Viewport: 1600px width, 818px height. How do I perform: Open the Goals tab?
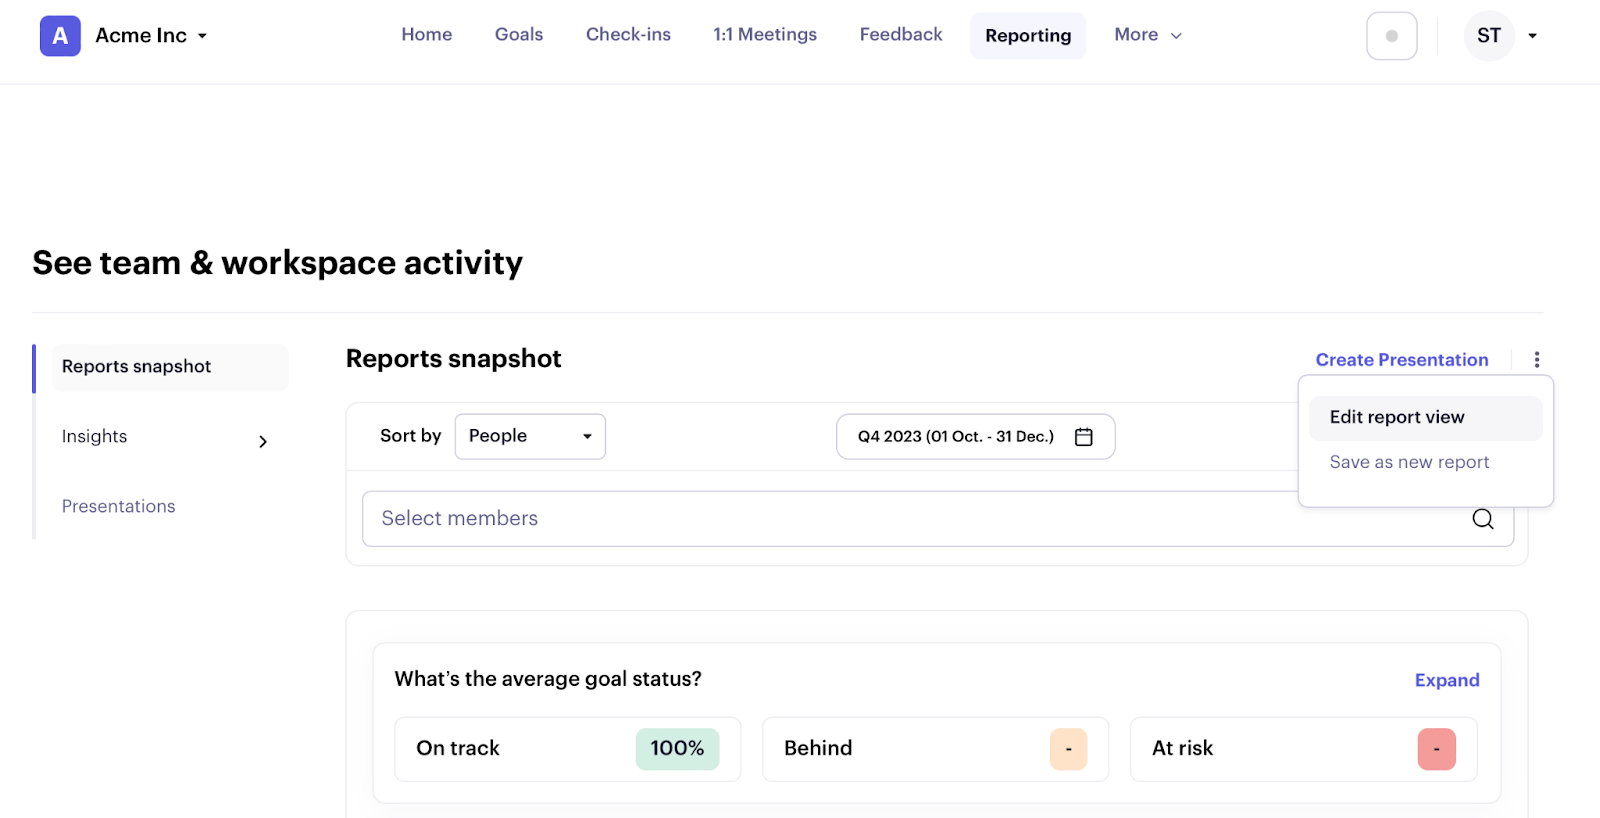coord(519,35)
